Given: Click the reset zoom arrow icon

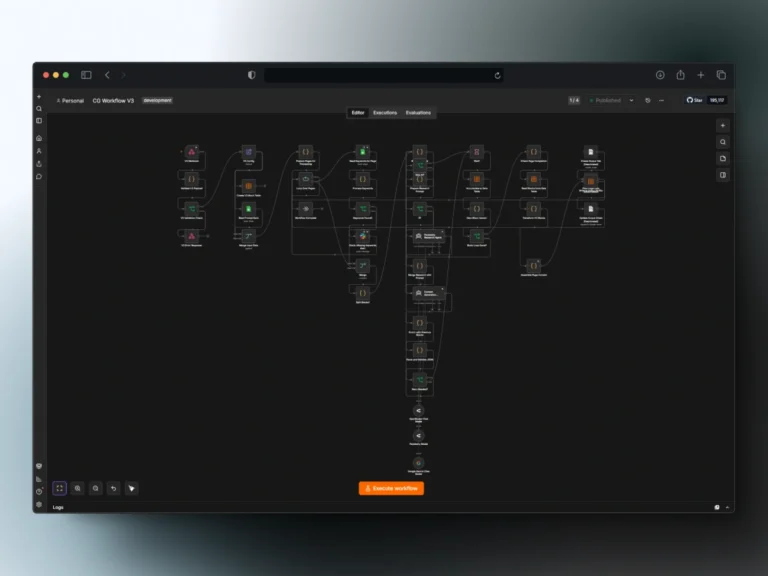Looking at the screenshot, I should coord(114,488).
